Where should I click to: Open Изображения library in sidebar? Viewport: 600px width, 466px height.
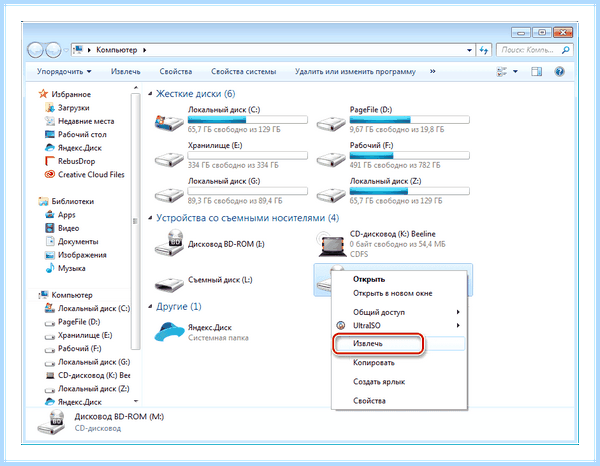coord(76,255)
